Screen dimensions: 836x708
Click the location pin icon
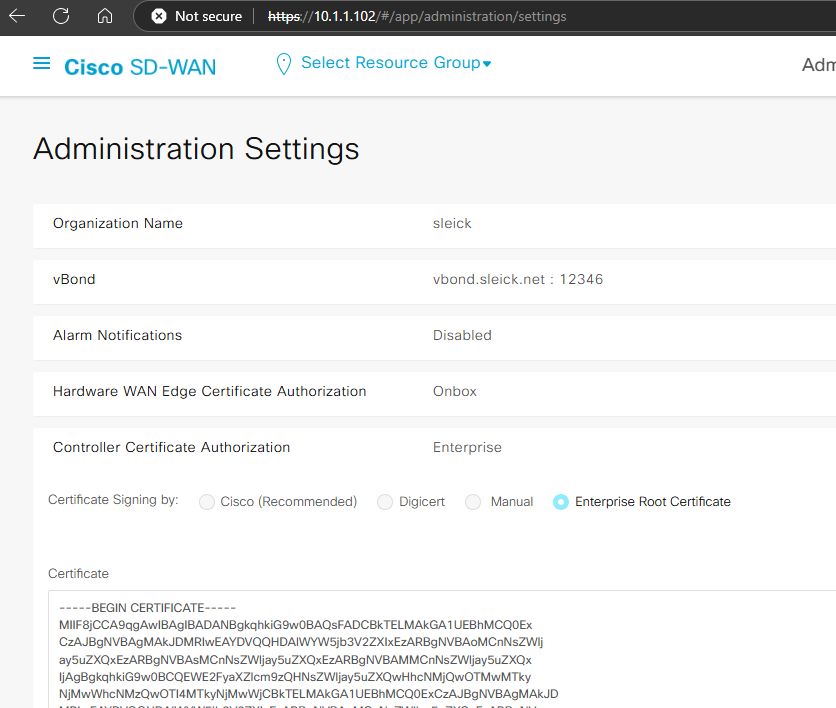[283, 64]
